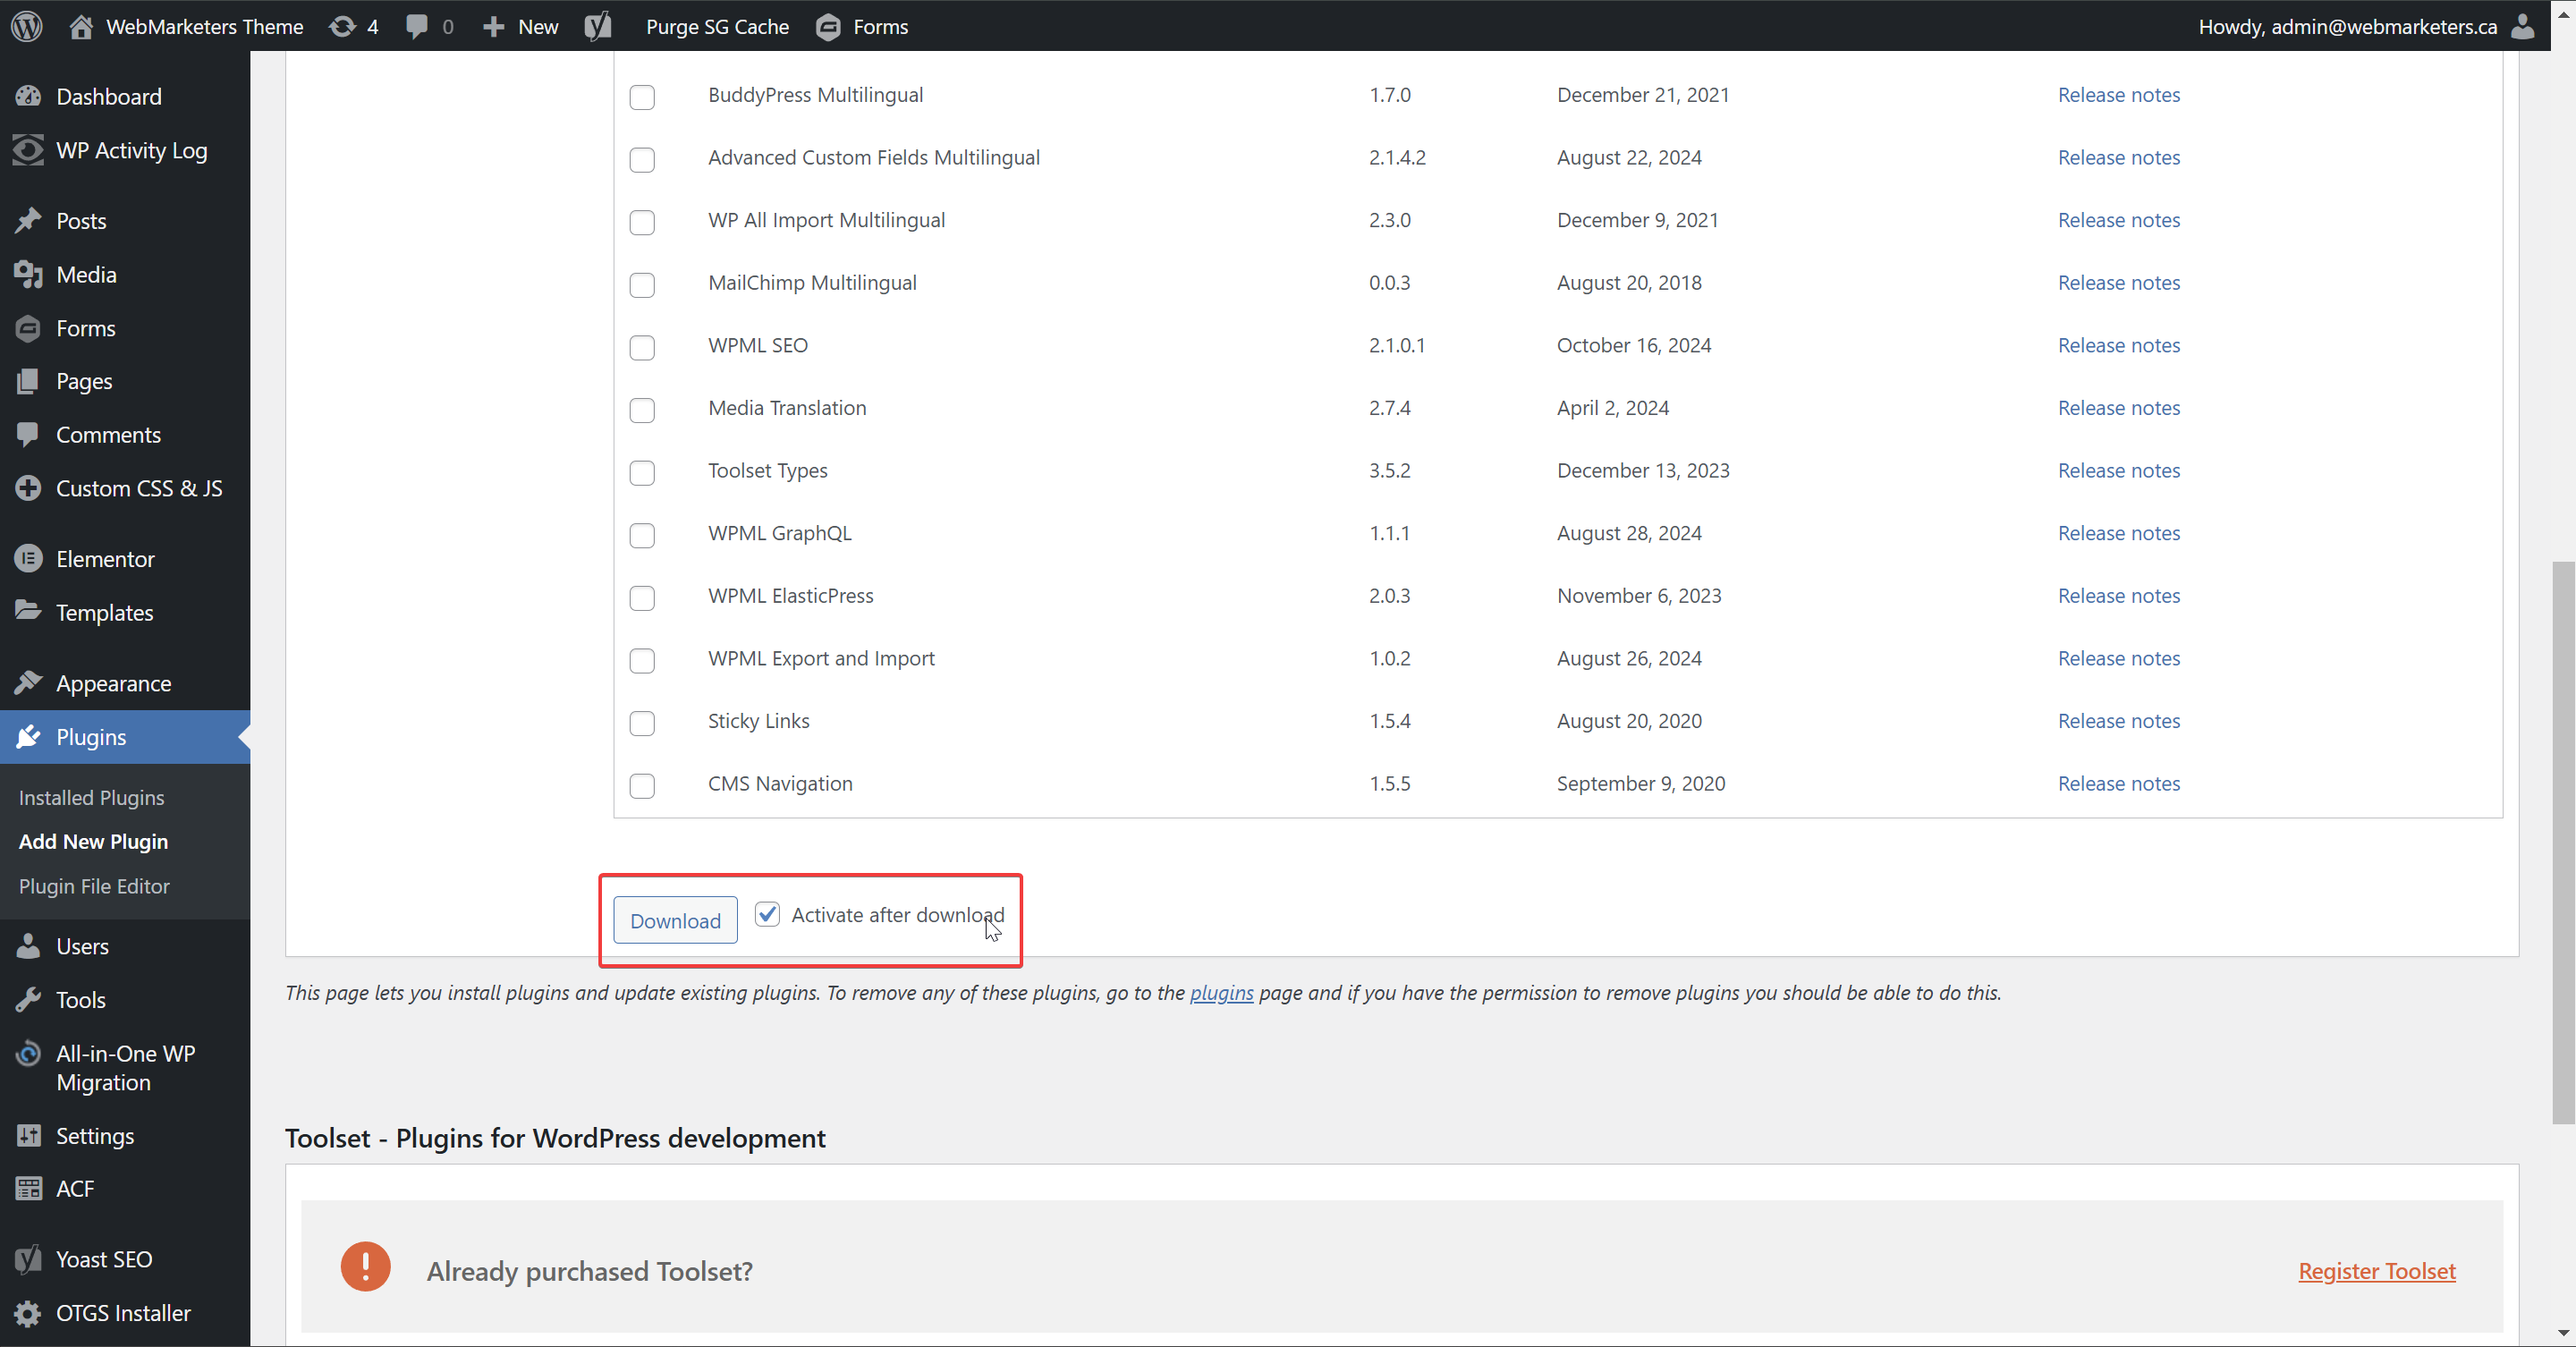Click the Yoast SEO icon in top admin bar
The height and width of the screenshot is (1347, 2576).
598,26
